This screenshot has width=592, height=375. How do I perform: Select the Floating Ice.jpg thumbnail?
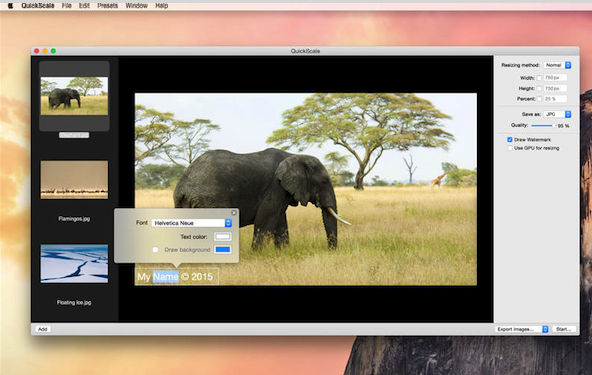pyautogui.click(x=74, y=264)
